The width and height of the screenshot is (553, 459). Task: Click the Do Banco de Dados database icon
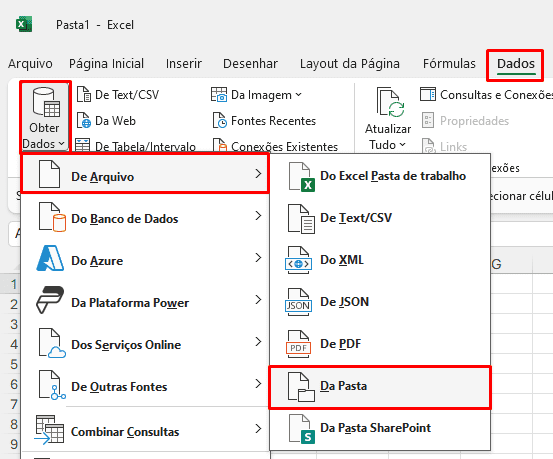click(x=52, y=217)
